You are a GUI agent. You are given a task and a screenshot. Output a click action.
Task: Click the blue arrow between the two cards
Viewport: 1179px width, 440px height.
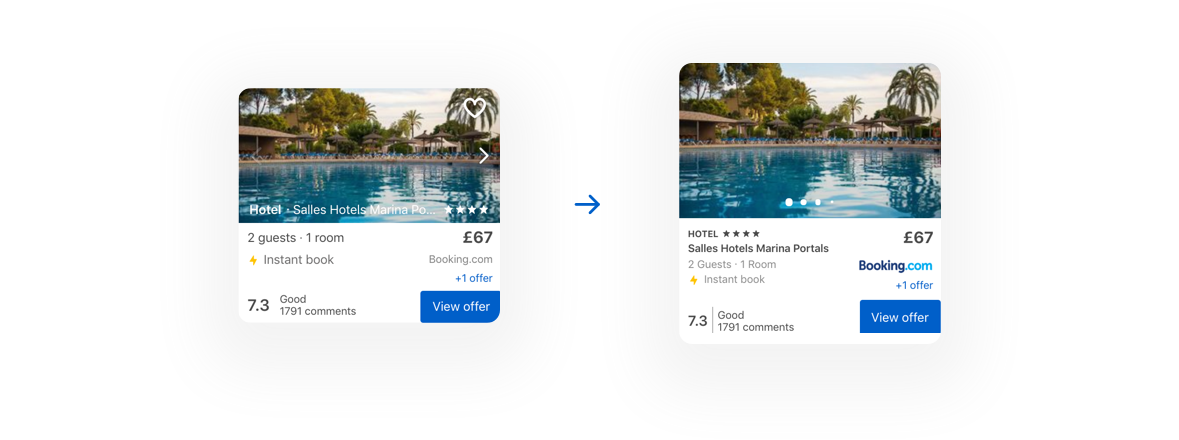588,205
